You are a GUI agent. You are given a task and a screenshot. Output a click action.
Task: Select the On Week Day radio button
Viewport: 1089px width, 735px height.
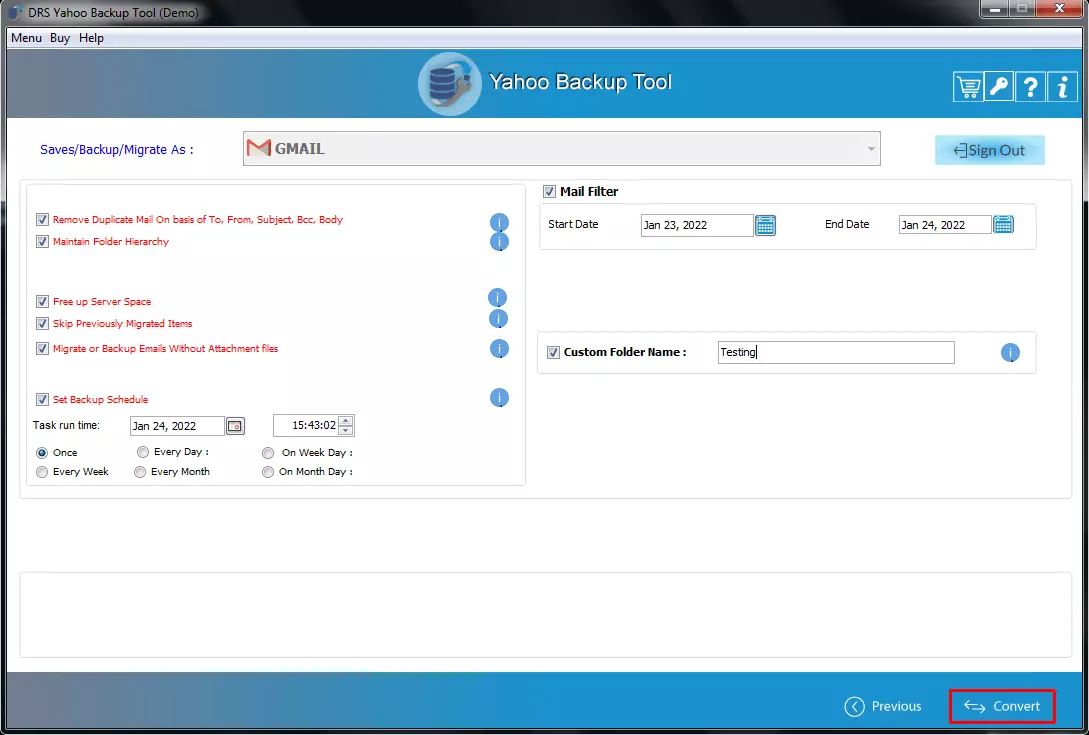point(267,453)
